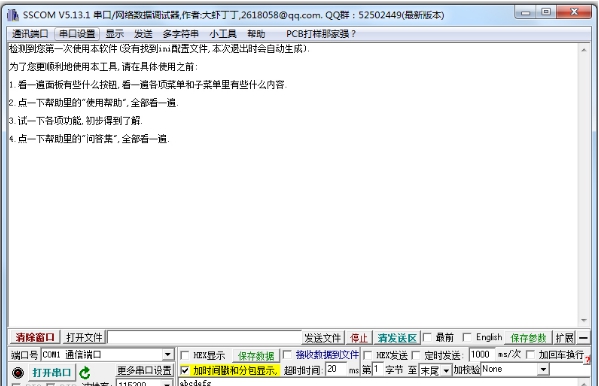Enable the HEX发送 checkbox
599x386 pixels.
coord(367,355)
